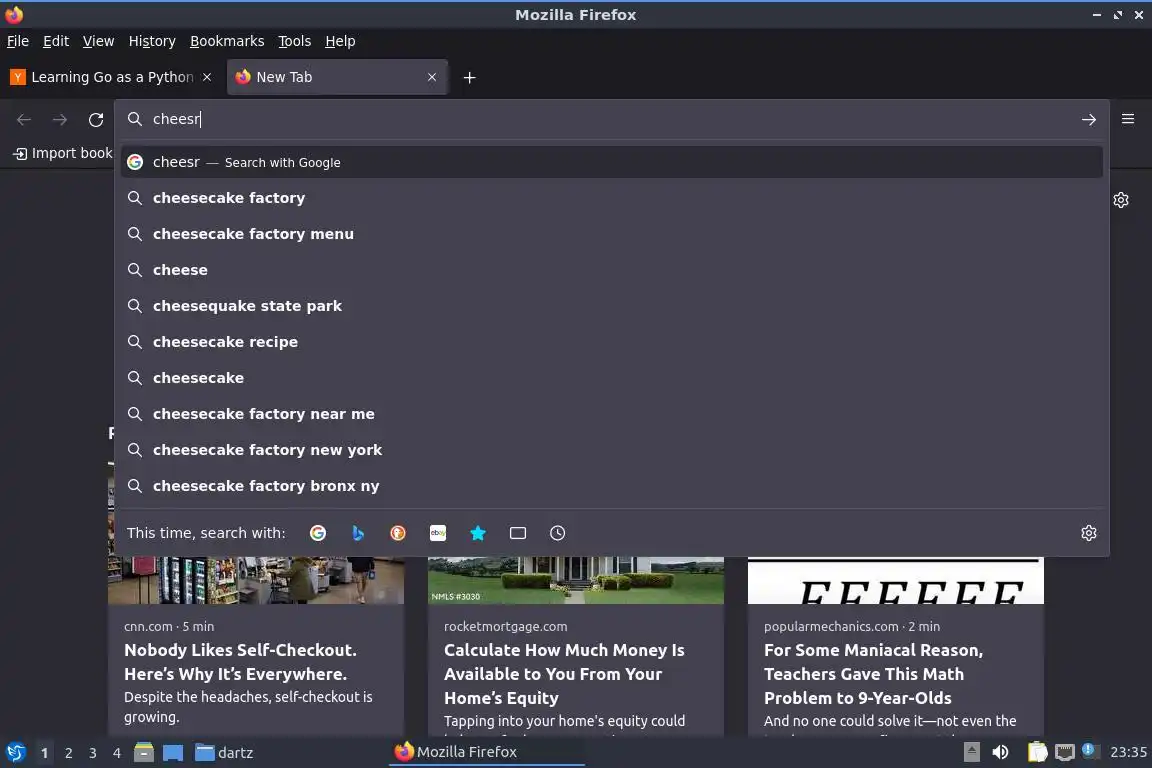Open the File menu
This screenshot has width=1152, height=768.
click(x=18, y=41)
